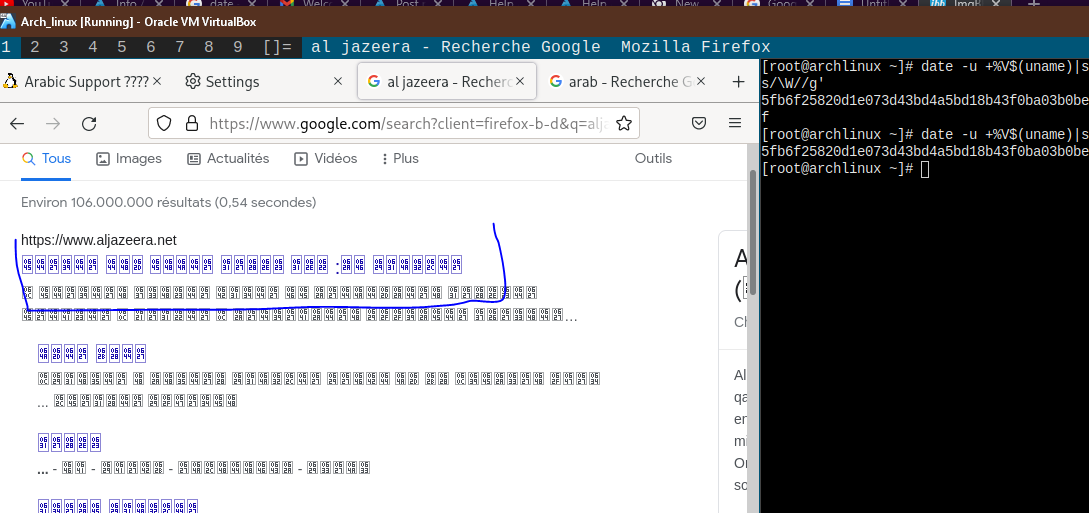The width and height of the screenshot is (1089, 513).
Task: Click the dwm bar title "al jazeera - Recherche Google"
Action: [x=456, y=47]
